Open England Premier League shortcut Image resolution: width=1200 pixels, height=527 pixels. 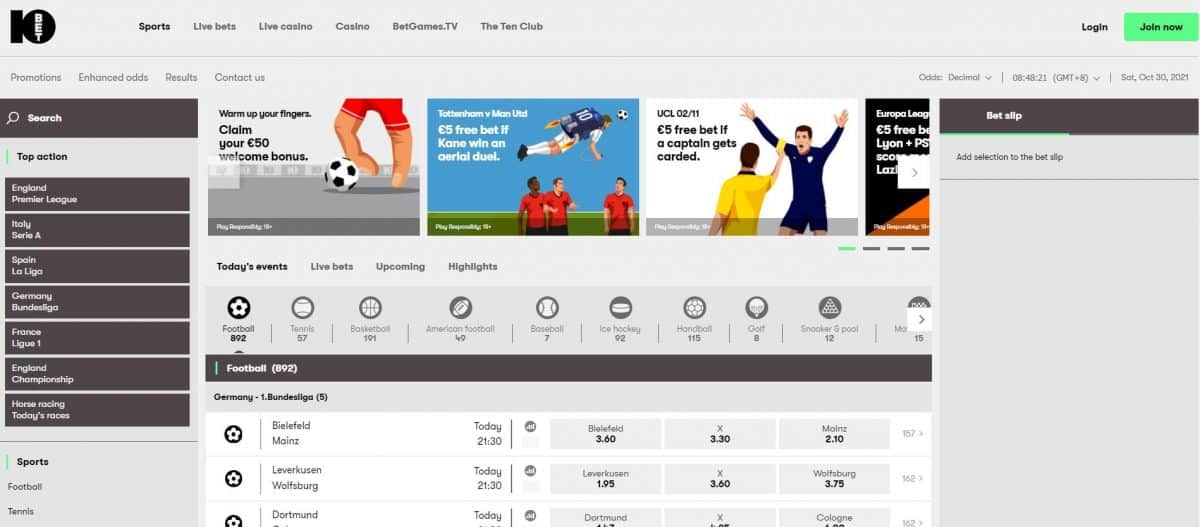[x=97, y=194]
